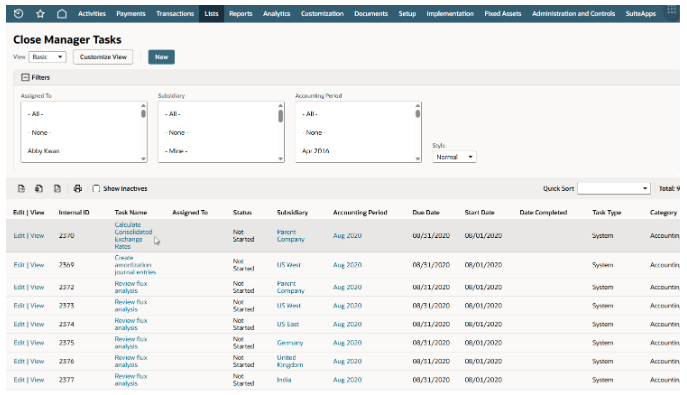687x395 pixels.
Task: Click the Due Date column header
Action: point(425,212)
